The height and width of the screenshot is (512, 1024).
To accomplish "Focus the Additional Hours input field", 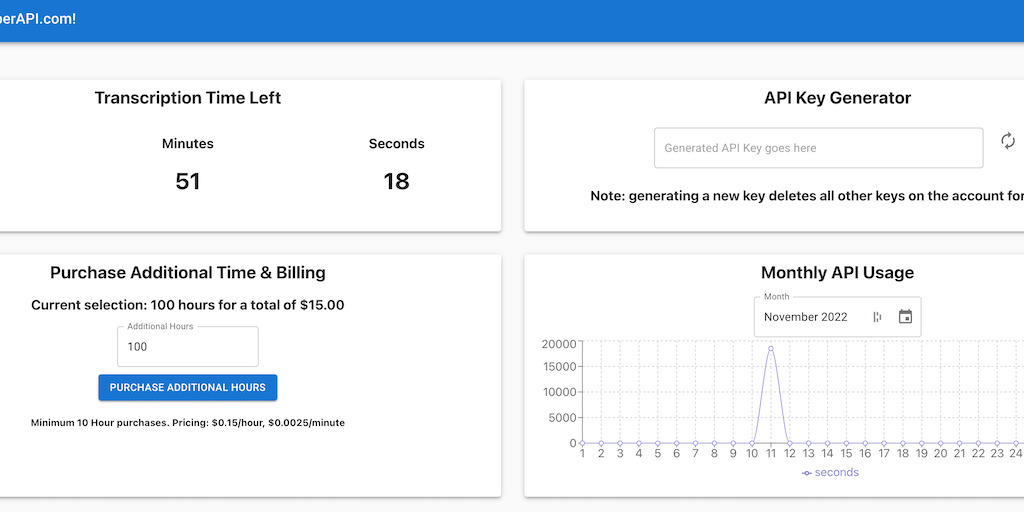I will pyautogui.click(x=187, y=347).
